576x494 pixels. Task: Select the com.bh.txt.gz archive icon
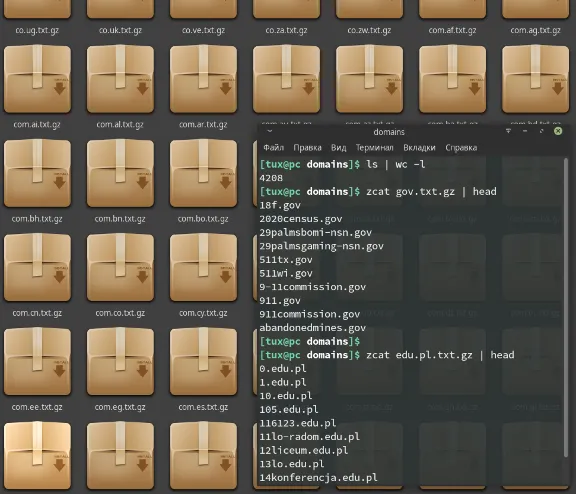(37, 173)
